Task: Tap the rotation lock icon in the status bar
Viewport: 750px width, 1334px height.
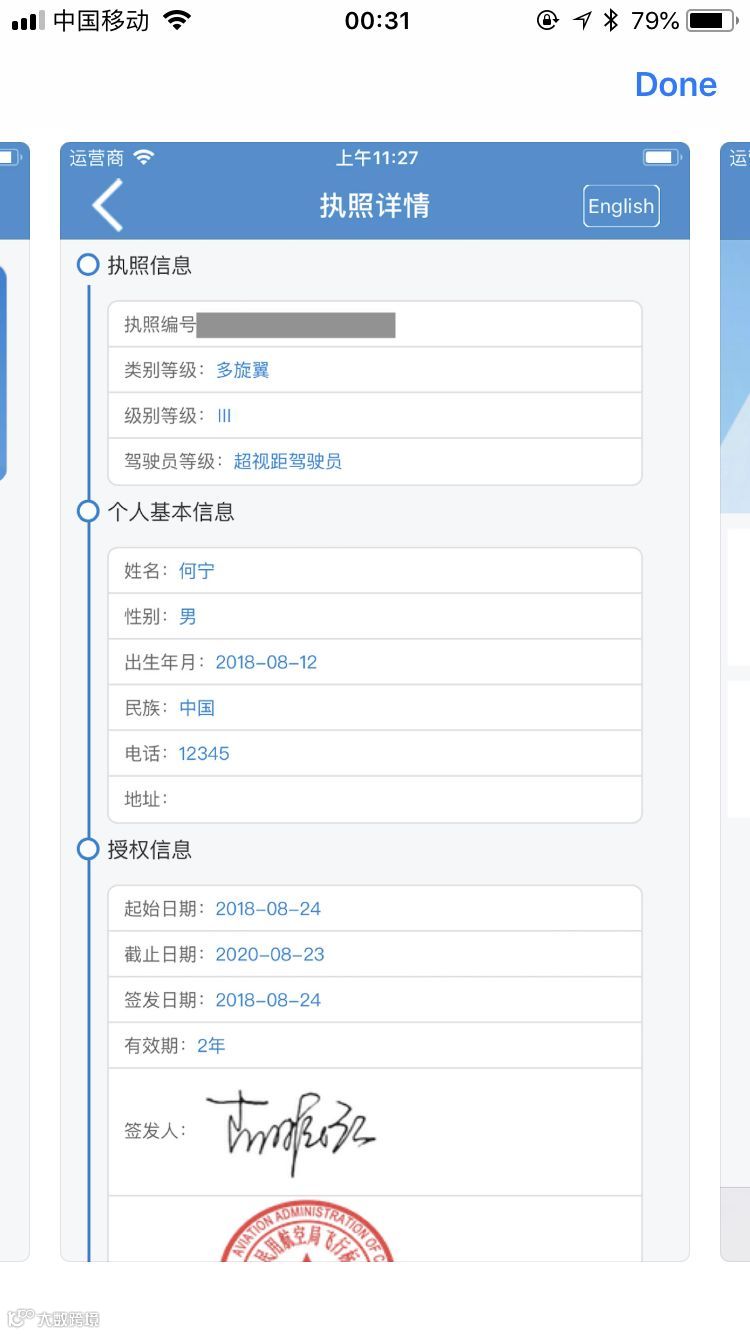Action: [547, 20]
